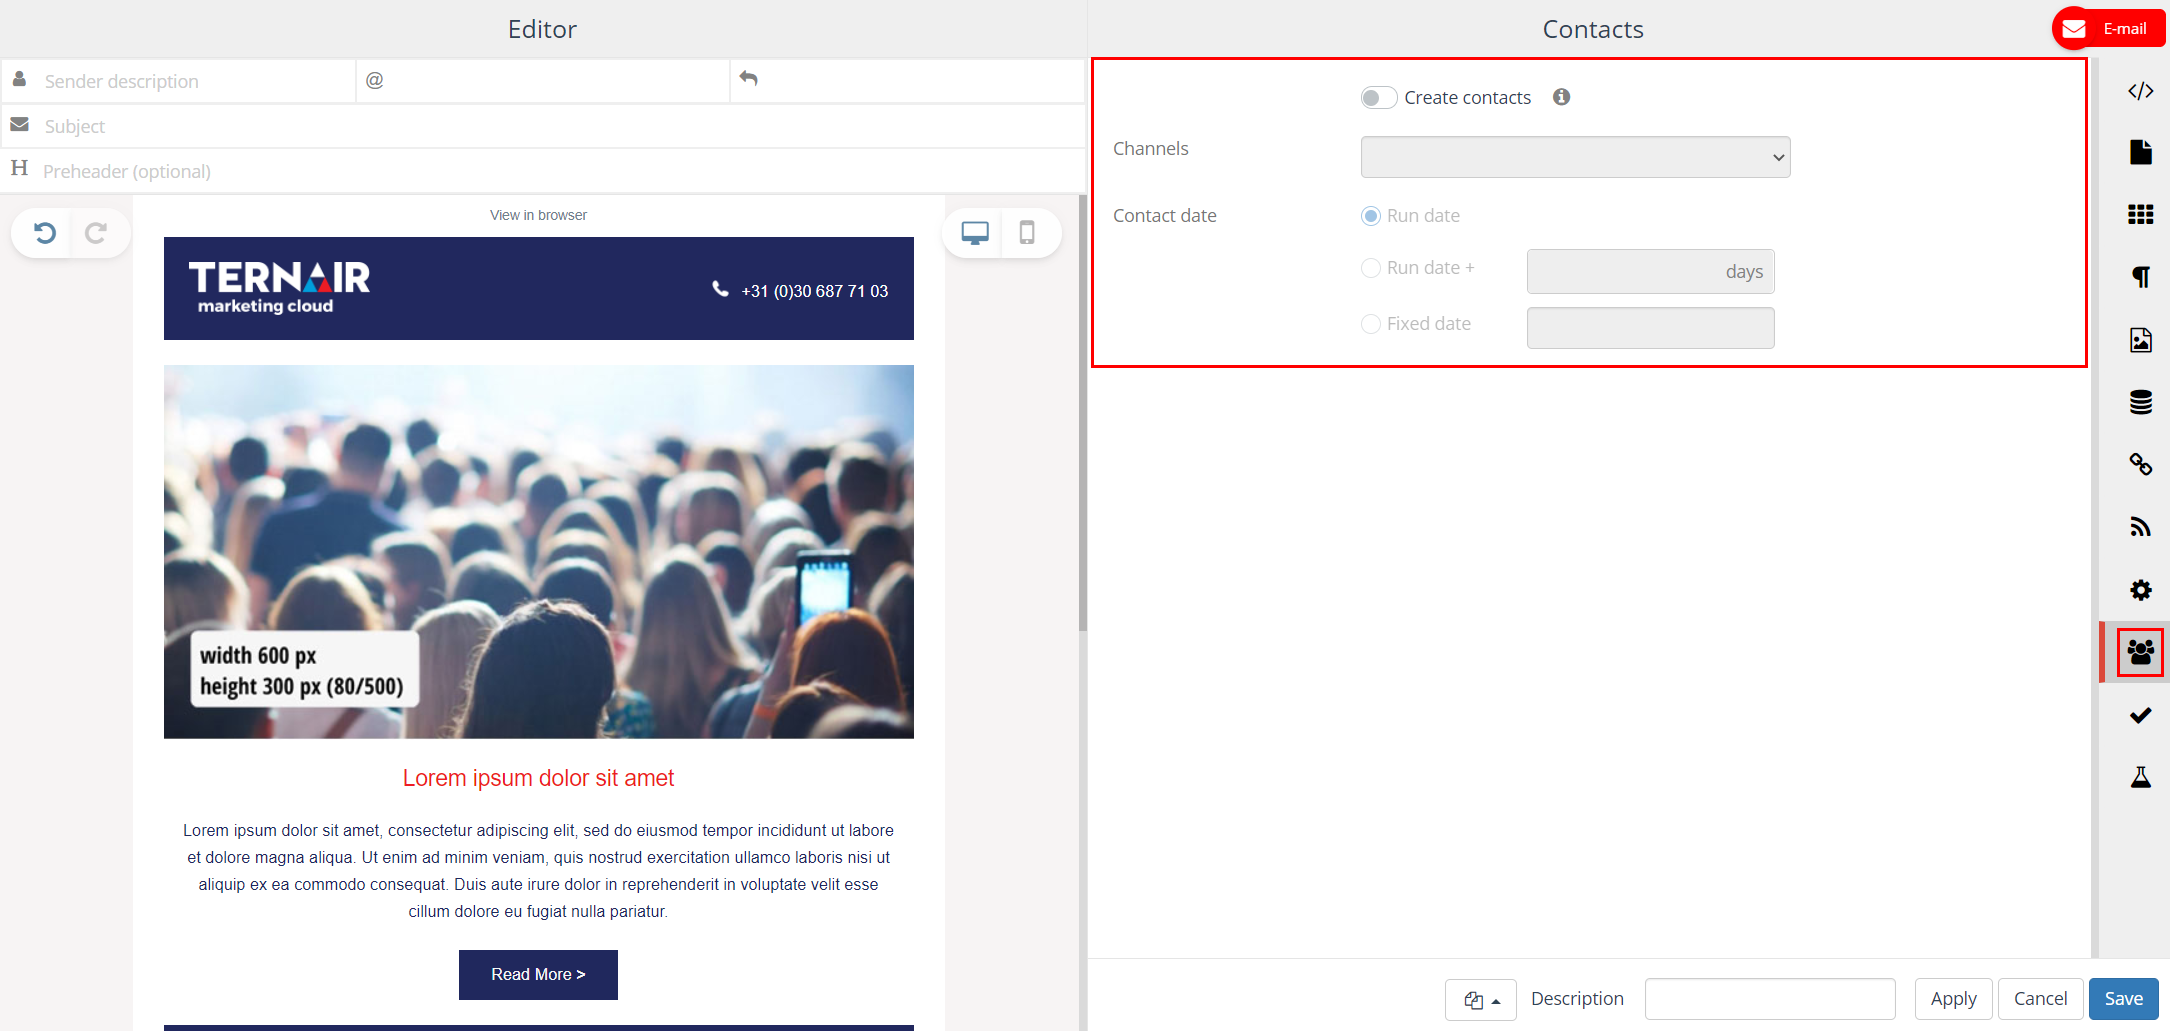
Task: Open the Contacts people icon in sidebar
Action: 2140,652
